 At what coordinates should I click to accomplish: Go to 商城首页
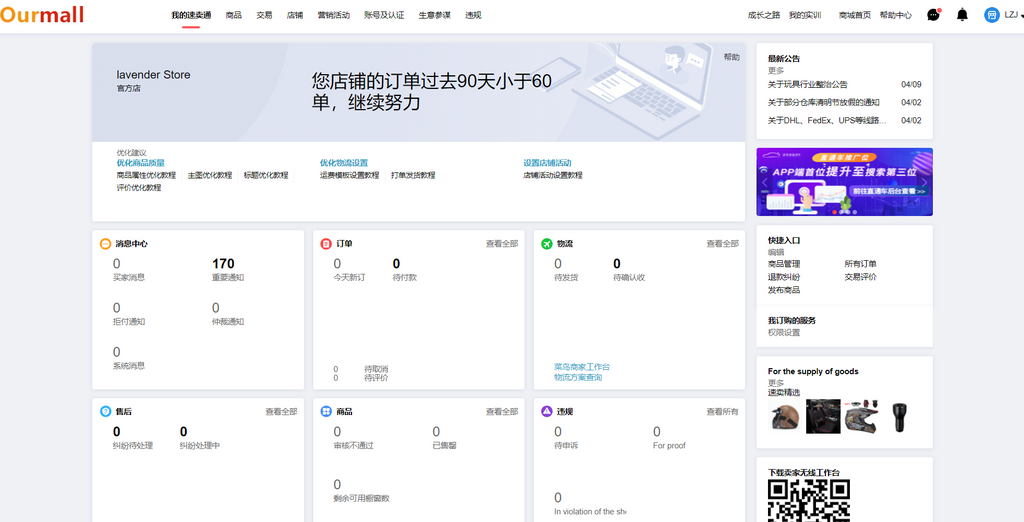click(854, 15)
